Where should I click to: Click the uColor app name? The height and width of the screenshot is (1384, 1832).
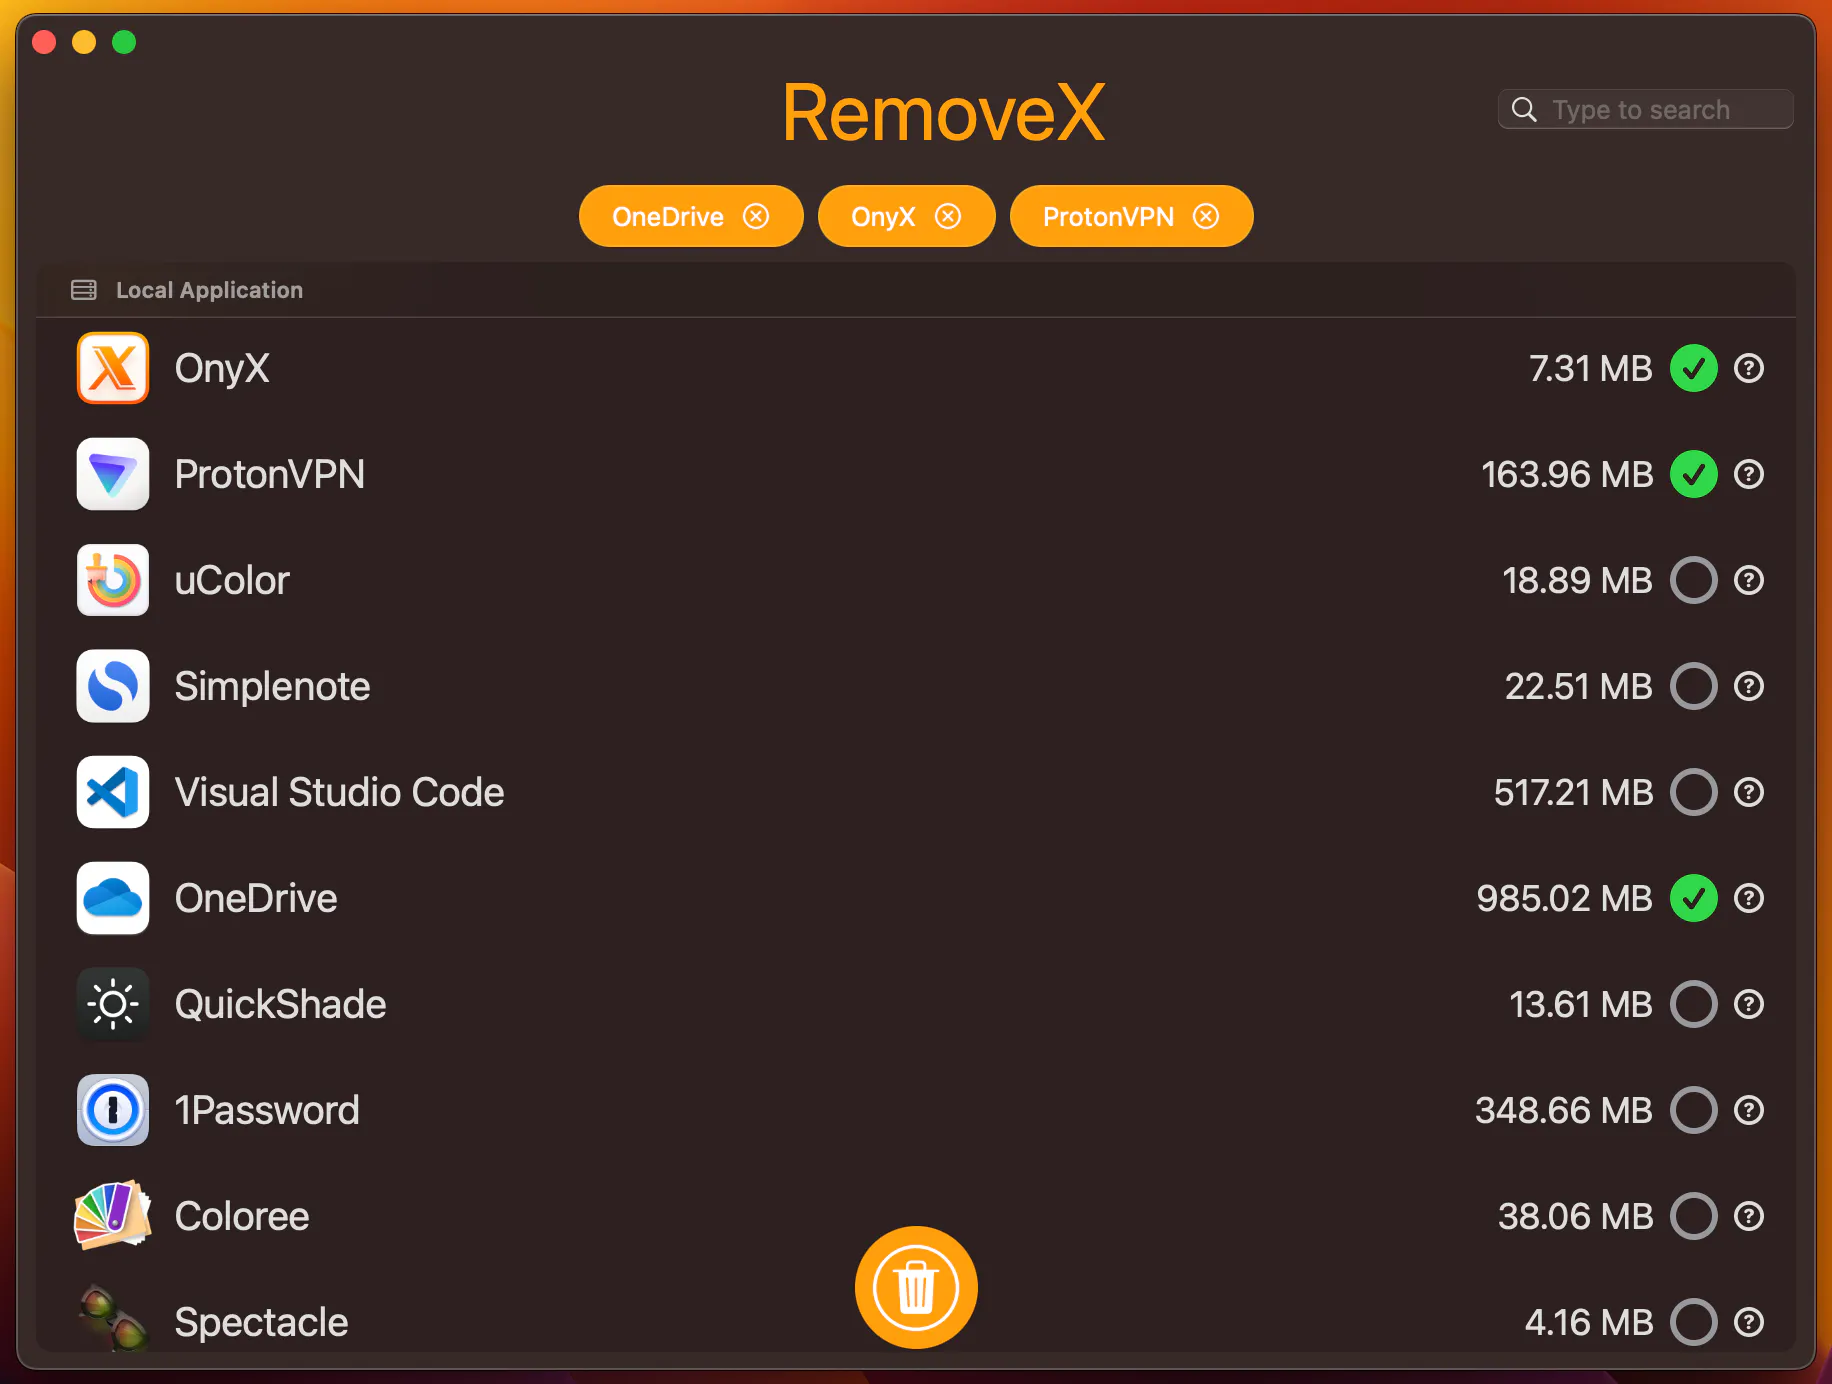[232, 580]
